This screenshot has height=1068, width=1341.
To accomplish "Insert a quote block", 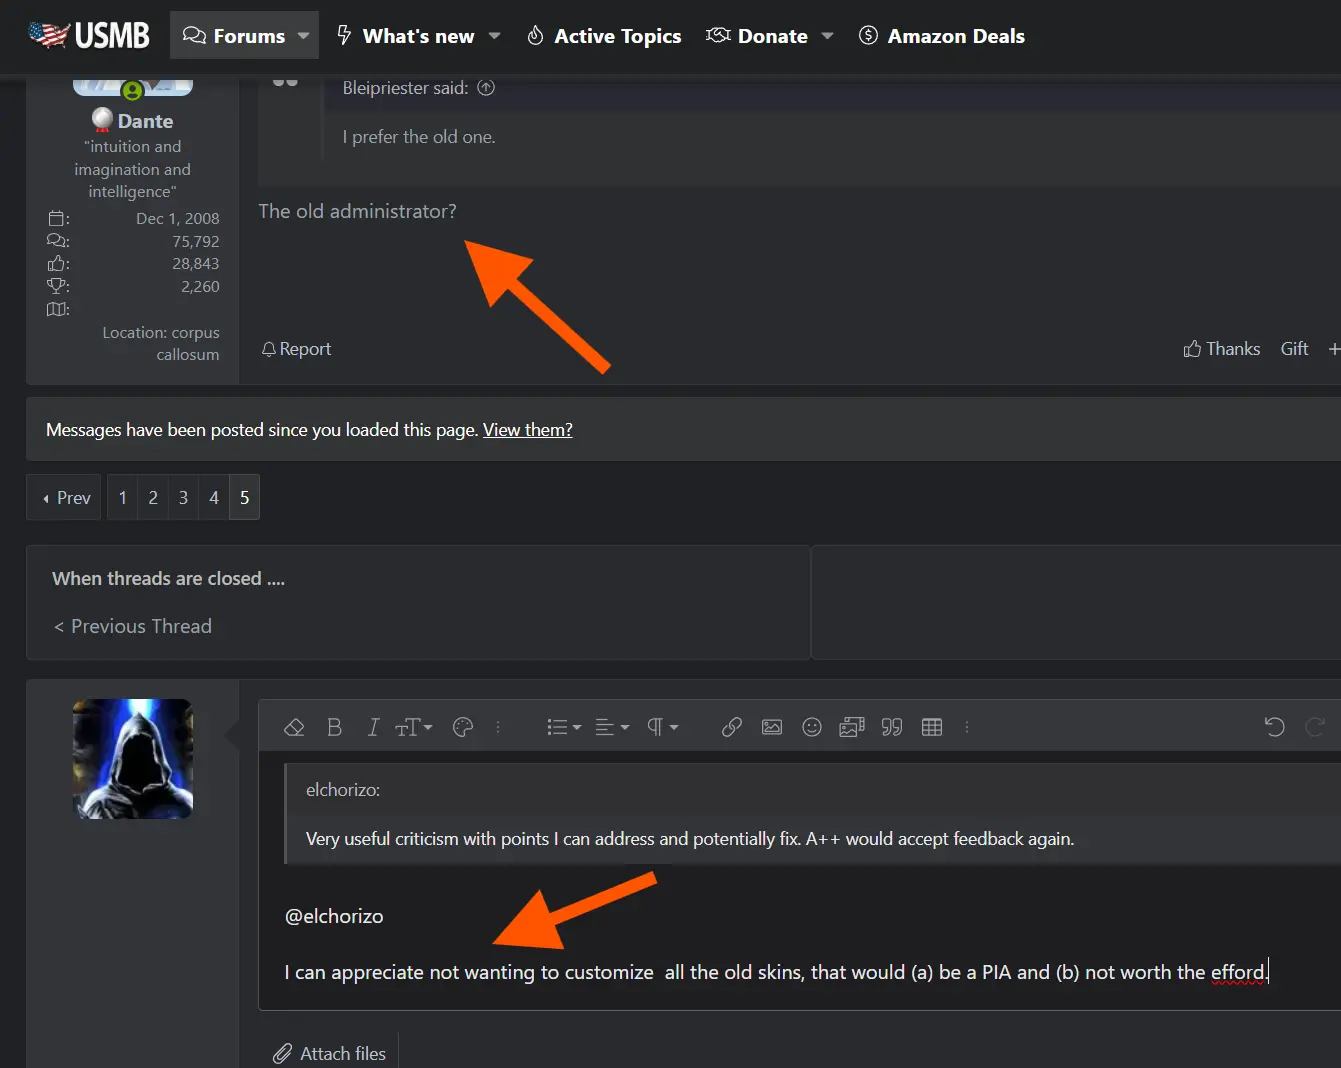I will coord(892,727).
